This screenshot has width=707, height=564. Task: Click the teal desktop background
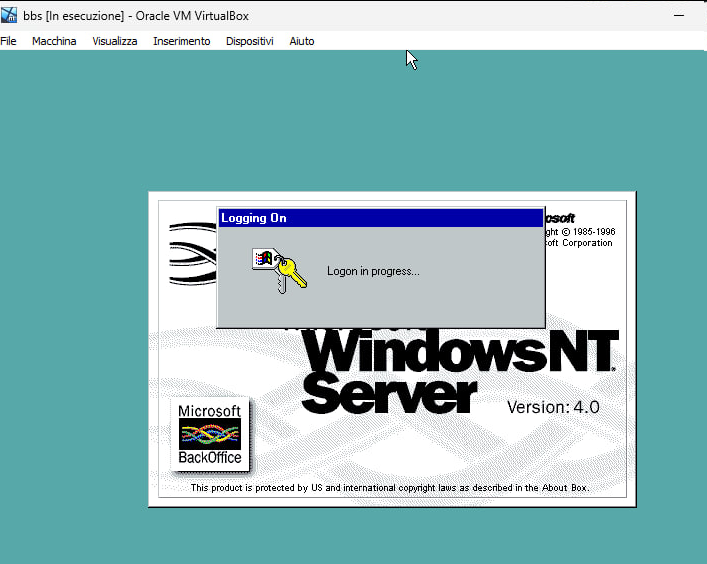click(x=70, y=300)
